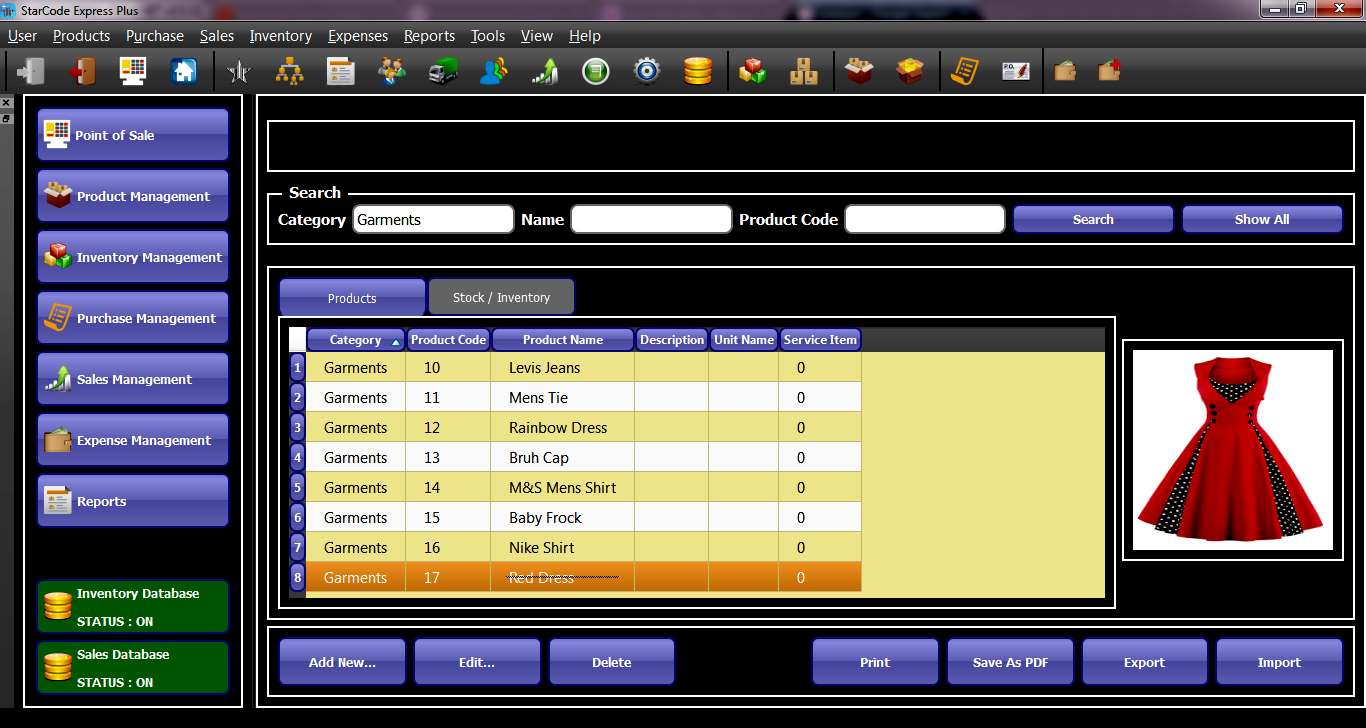Select the Red Dress row in the table
Screen dimensions: 1366x728
pyautogui.click(x=562, y=577)
